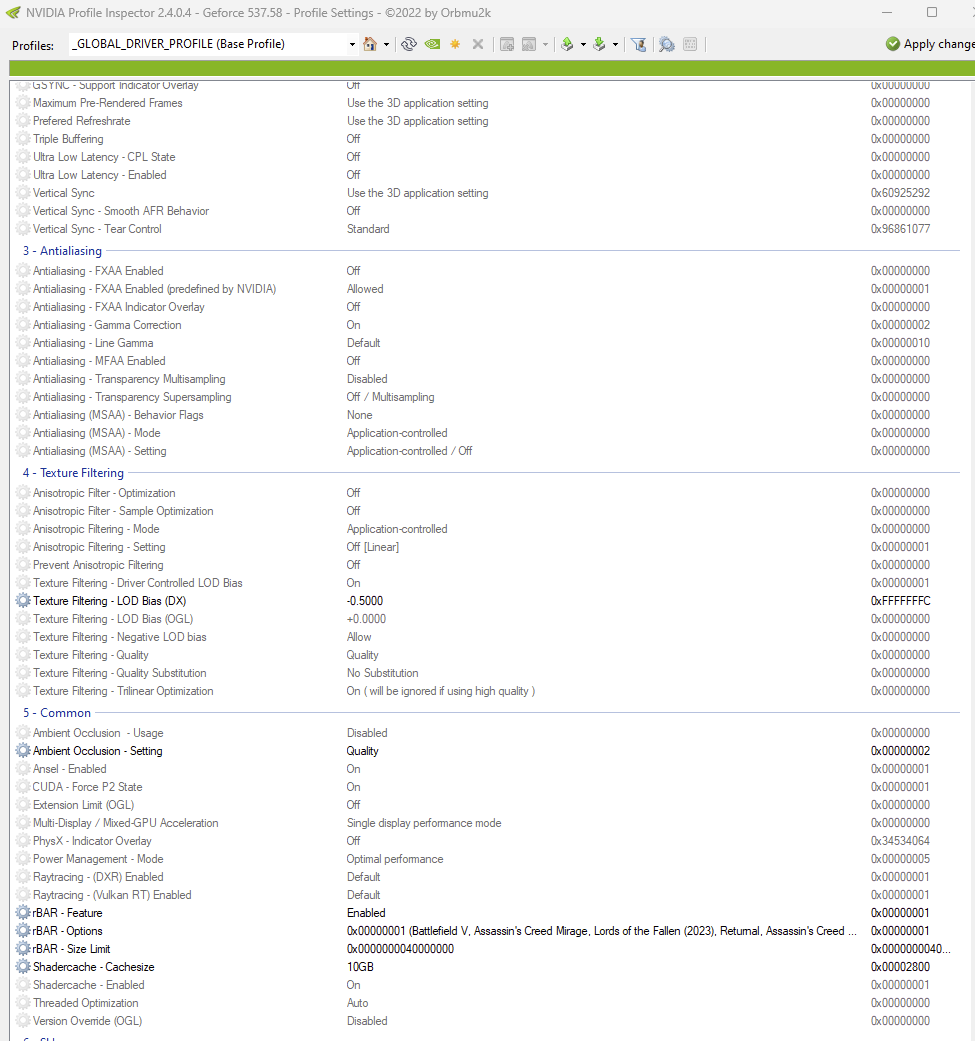This screenshot has width=975, height=1041.
Task: Open the dropdown arrow next to the home icon
Action: (386, 44)
